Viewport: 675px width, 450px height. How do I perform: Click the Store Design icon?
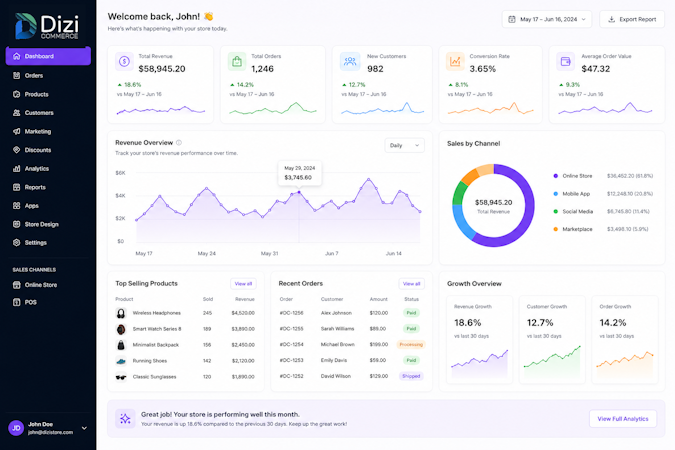[x=16, y=224]
